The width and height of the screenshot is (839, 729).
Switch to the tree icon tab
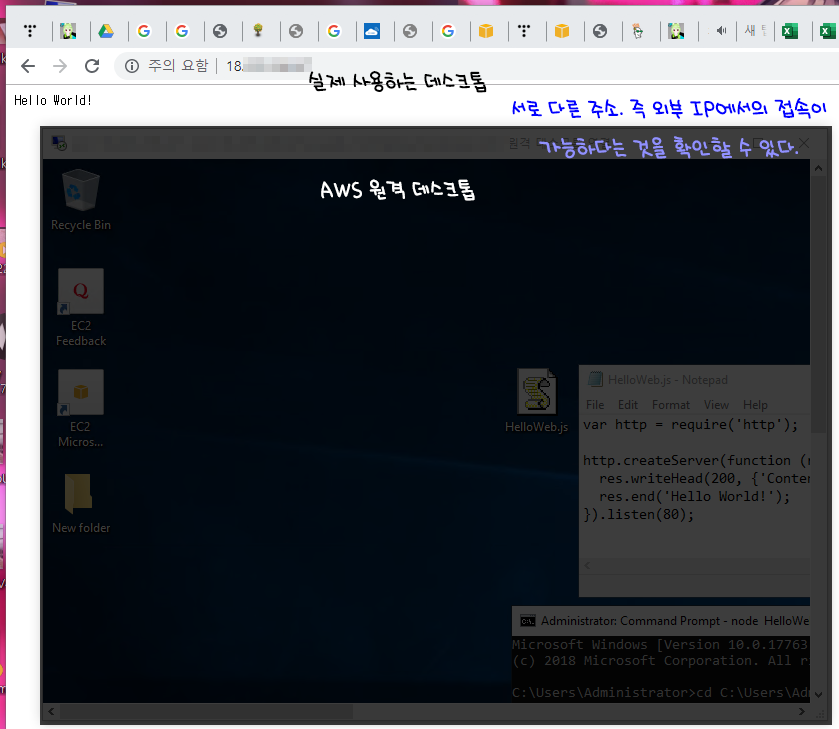click(x=258, y=32)
